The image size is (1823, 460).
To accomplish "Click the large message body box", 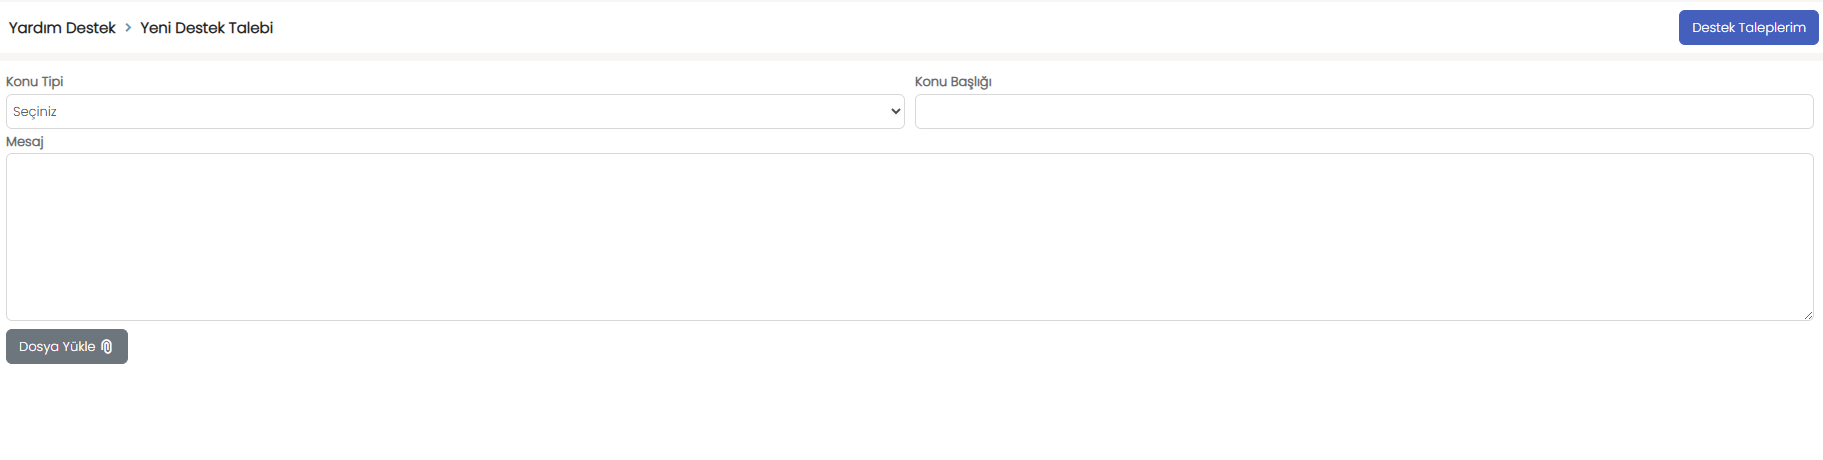I will coord(910,237).
